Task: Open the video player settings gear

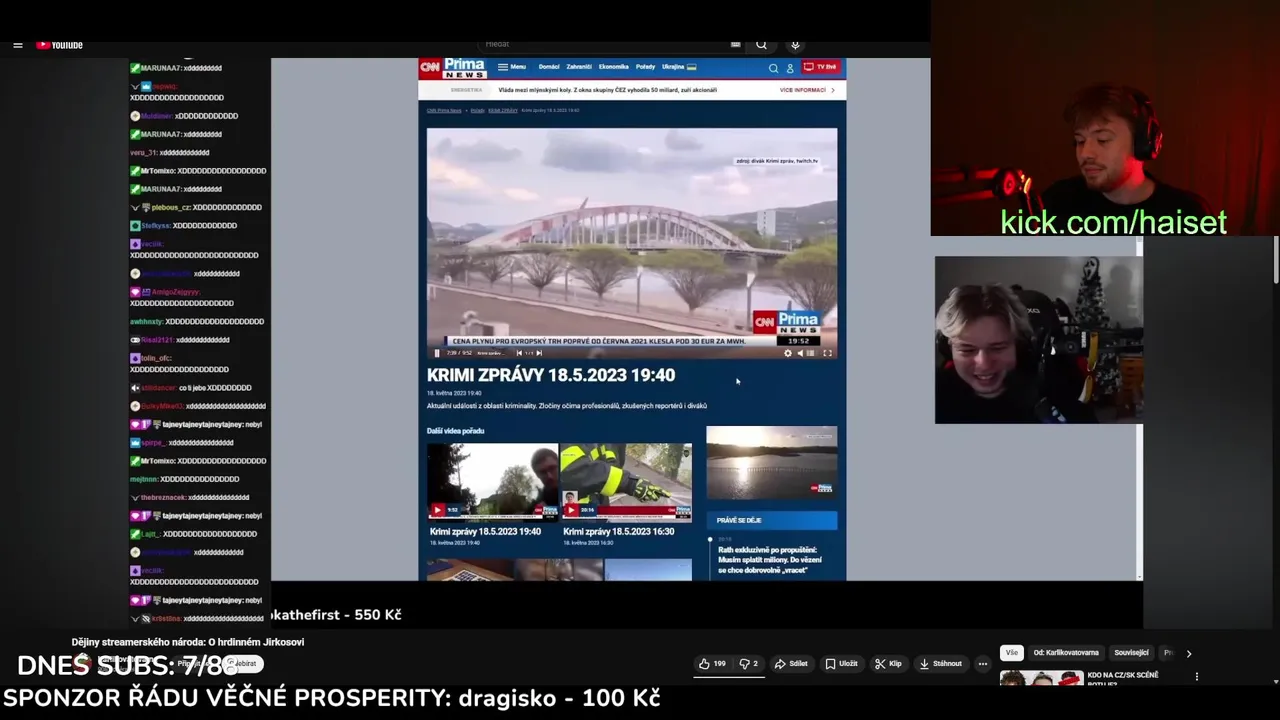Action: [787, 353]
